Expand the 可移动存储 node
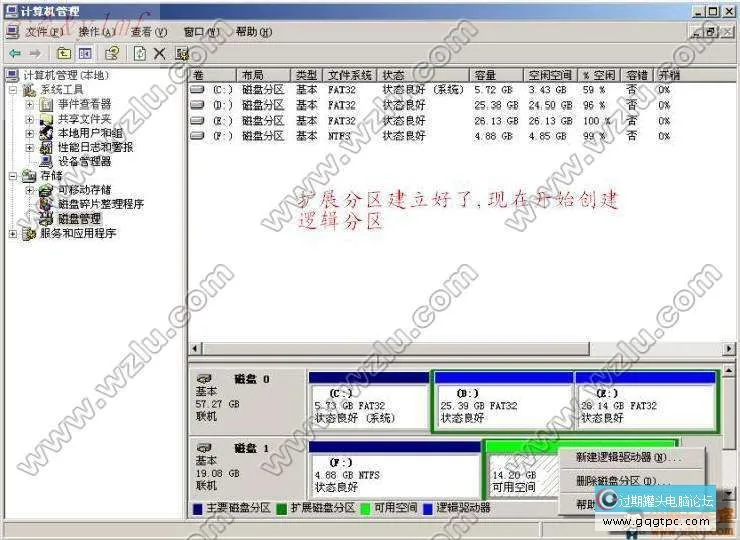 [x=30, y=190]
